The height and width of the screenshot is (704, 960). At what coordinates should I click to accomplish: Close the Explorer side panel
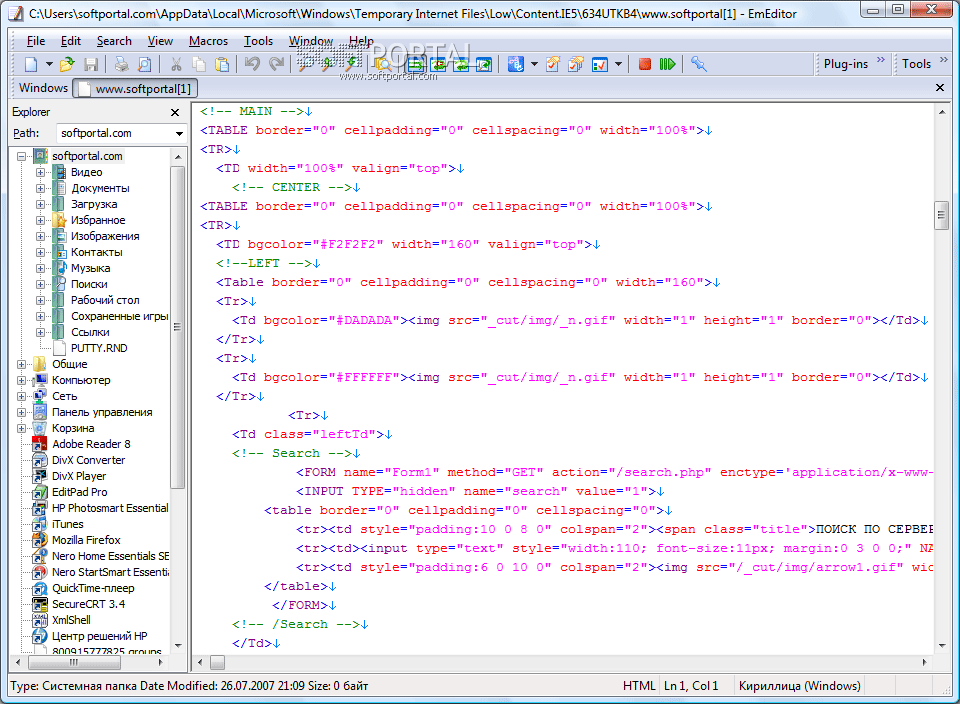(175, 113)
